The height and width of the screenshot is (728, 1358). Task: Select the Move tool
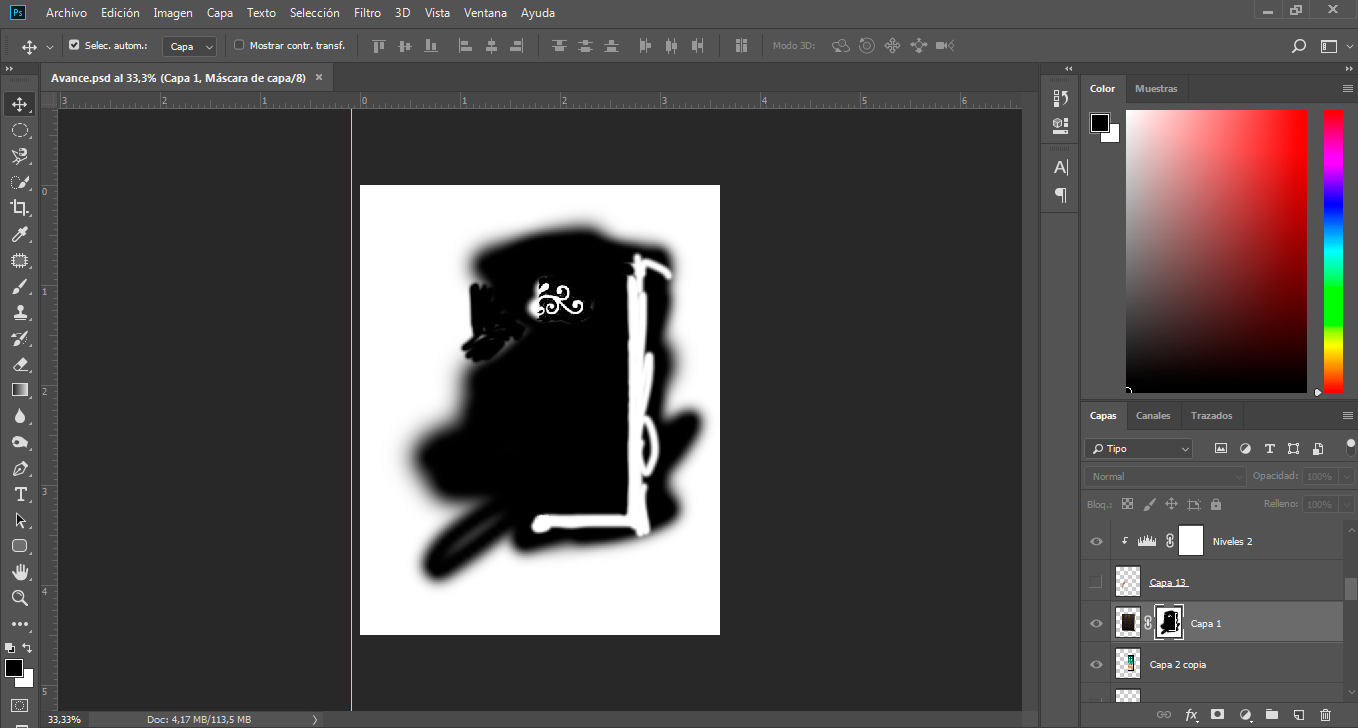pyautogui.click(x=20, y=103)
